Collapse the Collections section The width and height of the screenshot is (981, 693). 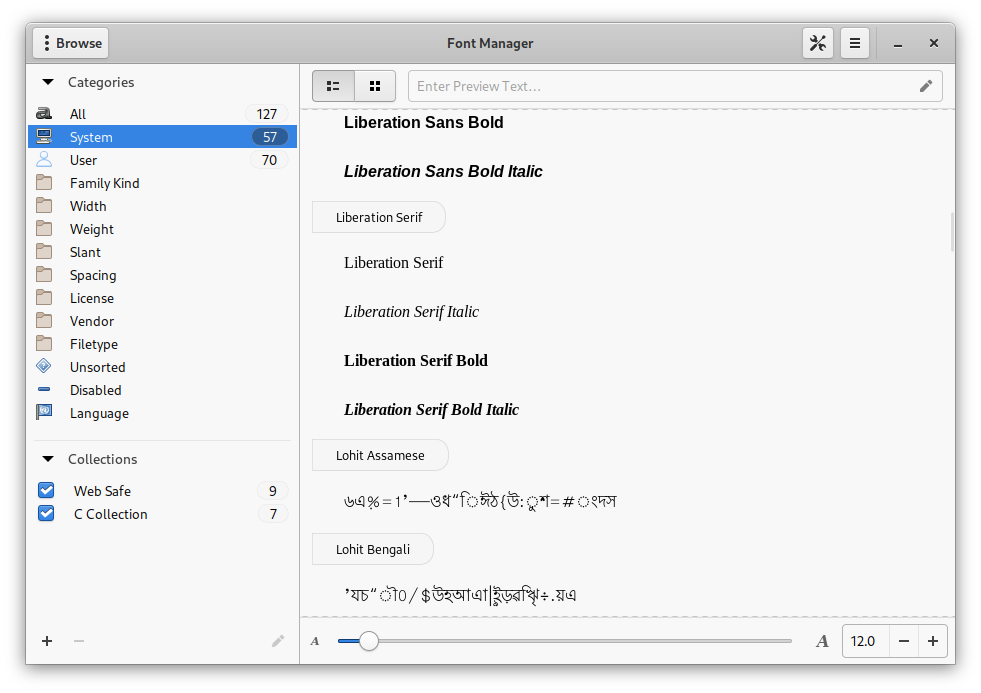tap(48, 459)
